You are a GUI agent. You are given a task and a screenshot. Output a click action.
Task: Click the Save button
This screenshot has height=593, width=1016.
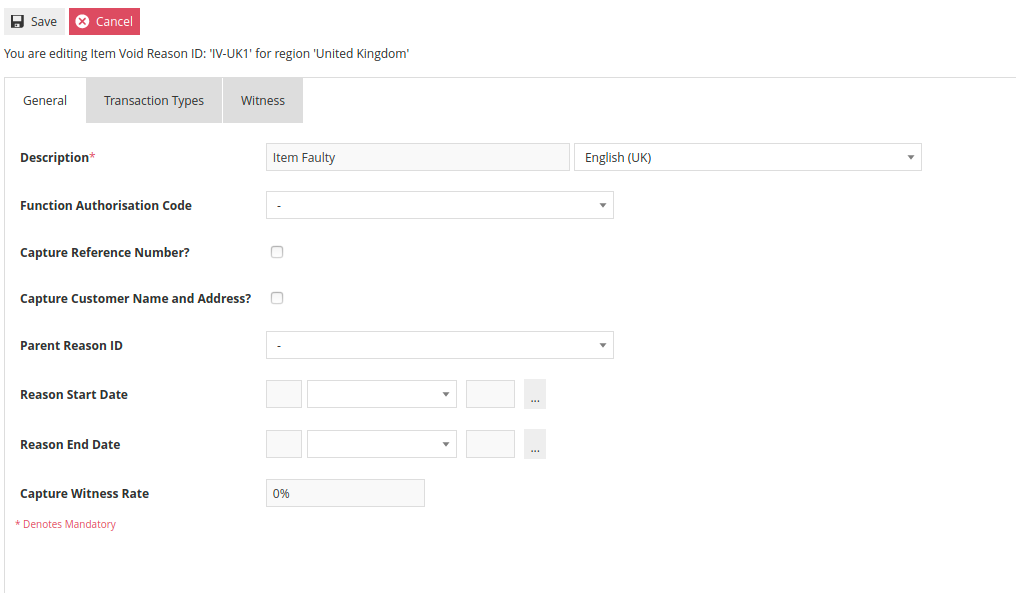(x=34, y=21)
